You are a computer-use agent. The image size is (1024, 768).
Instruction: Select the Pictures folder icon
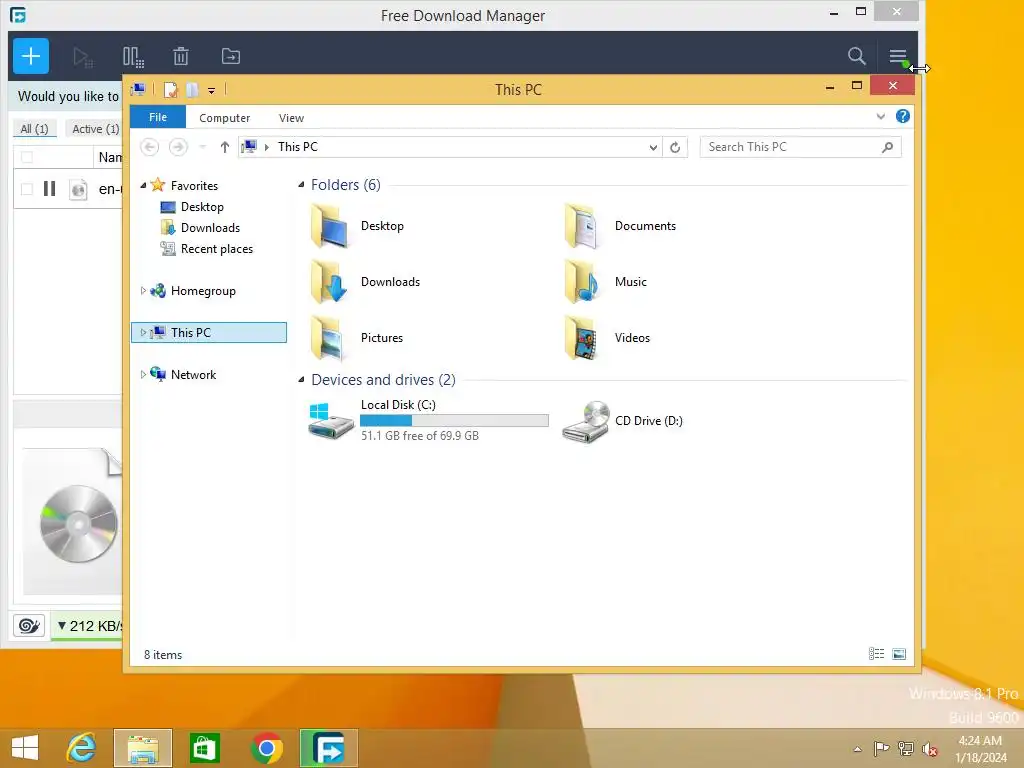coord(329,338)
